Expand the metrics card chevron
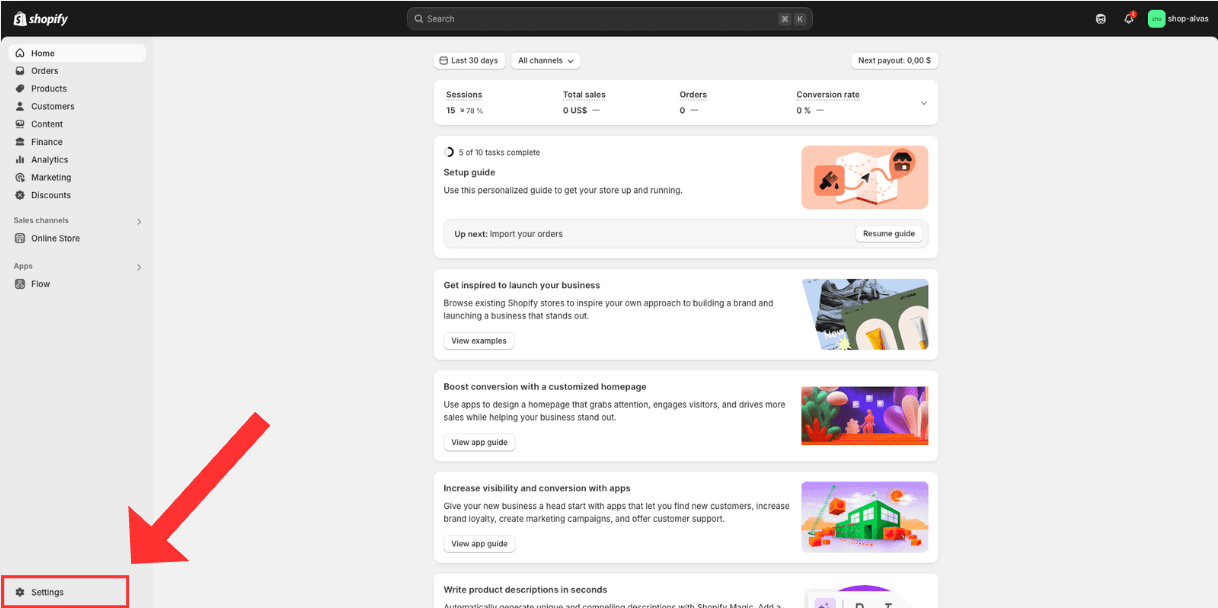 [923, 103]
